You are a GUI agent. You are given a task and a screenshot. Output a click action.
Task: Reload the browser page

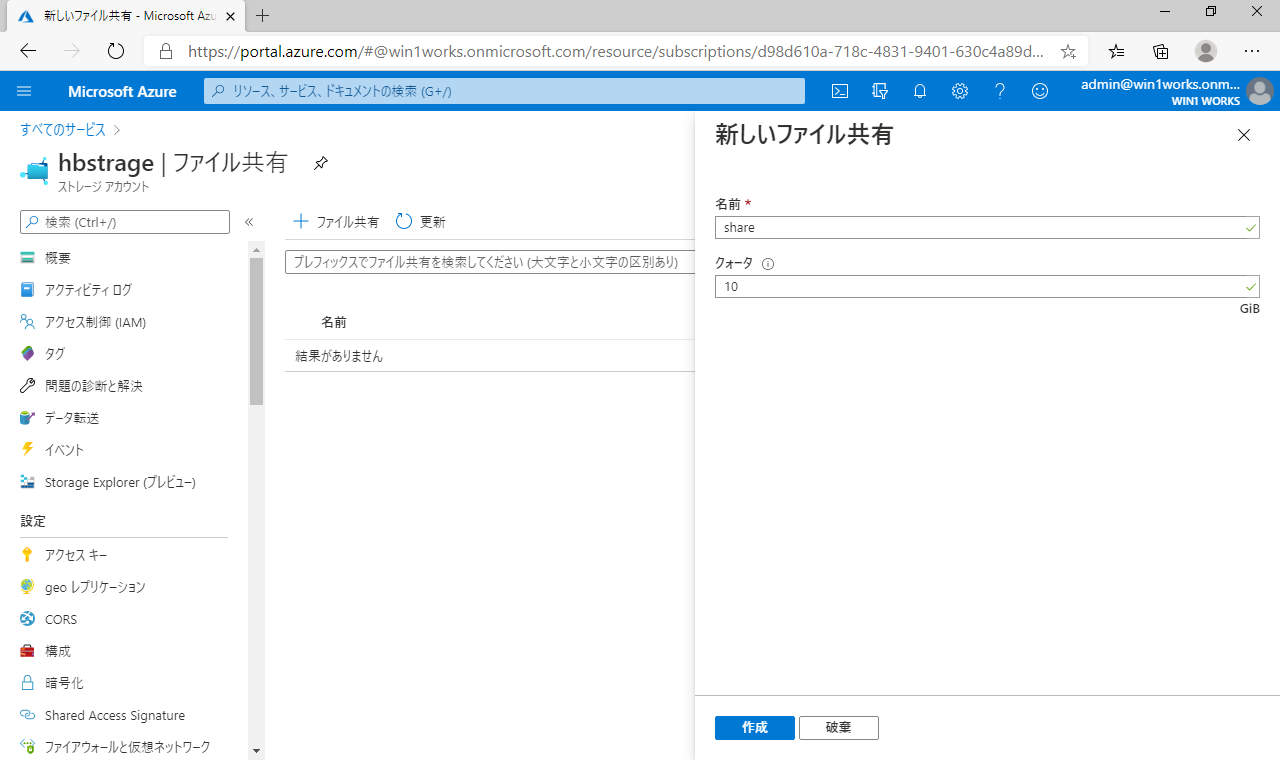tap(115, 51)
